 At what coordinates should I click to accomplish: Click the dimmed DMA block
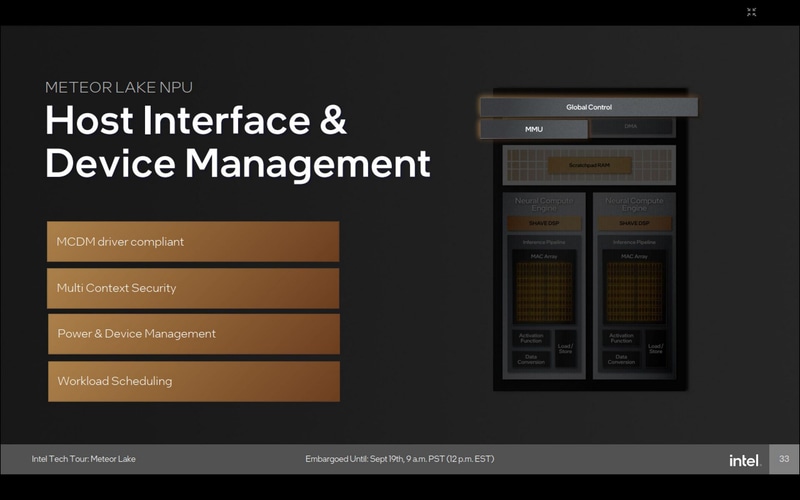631,127
